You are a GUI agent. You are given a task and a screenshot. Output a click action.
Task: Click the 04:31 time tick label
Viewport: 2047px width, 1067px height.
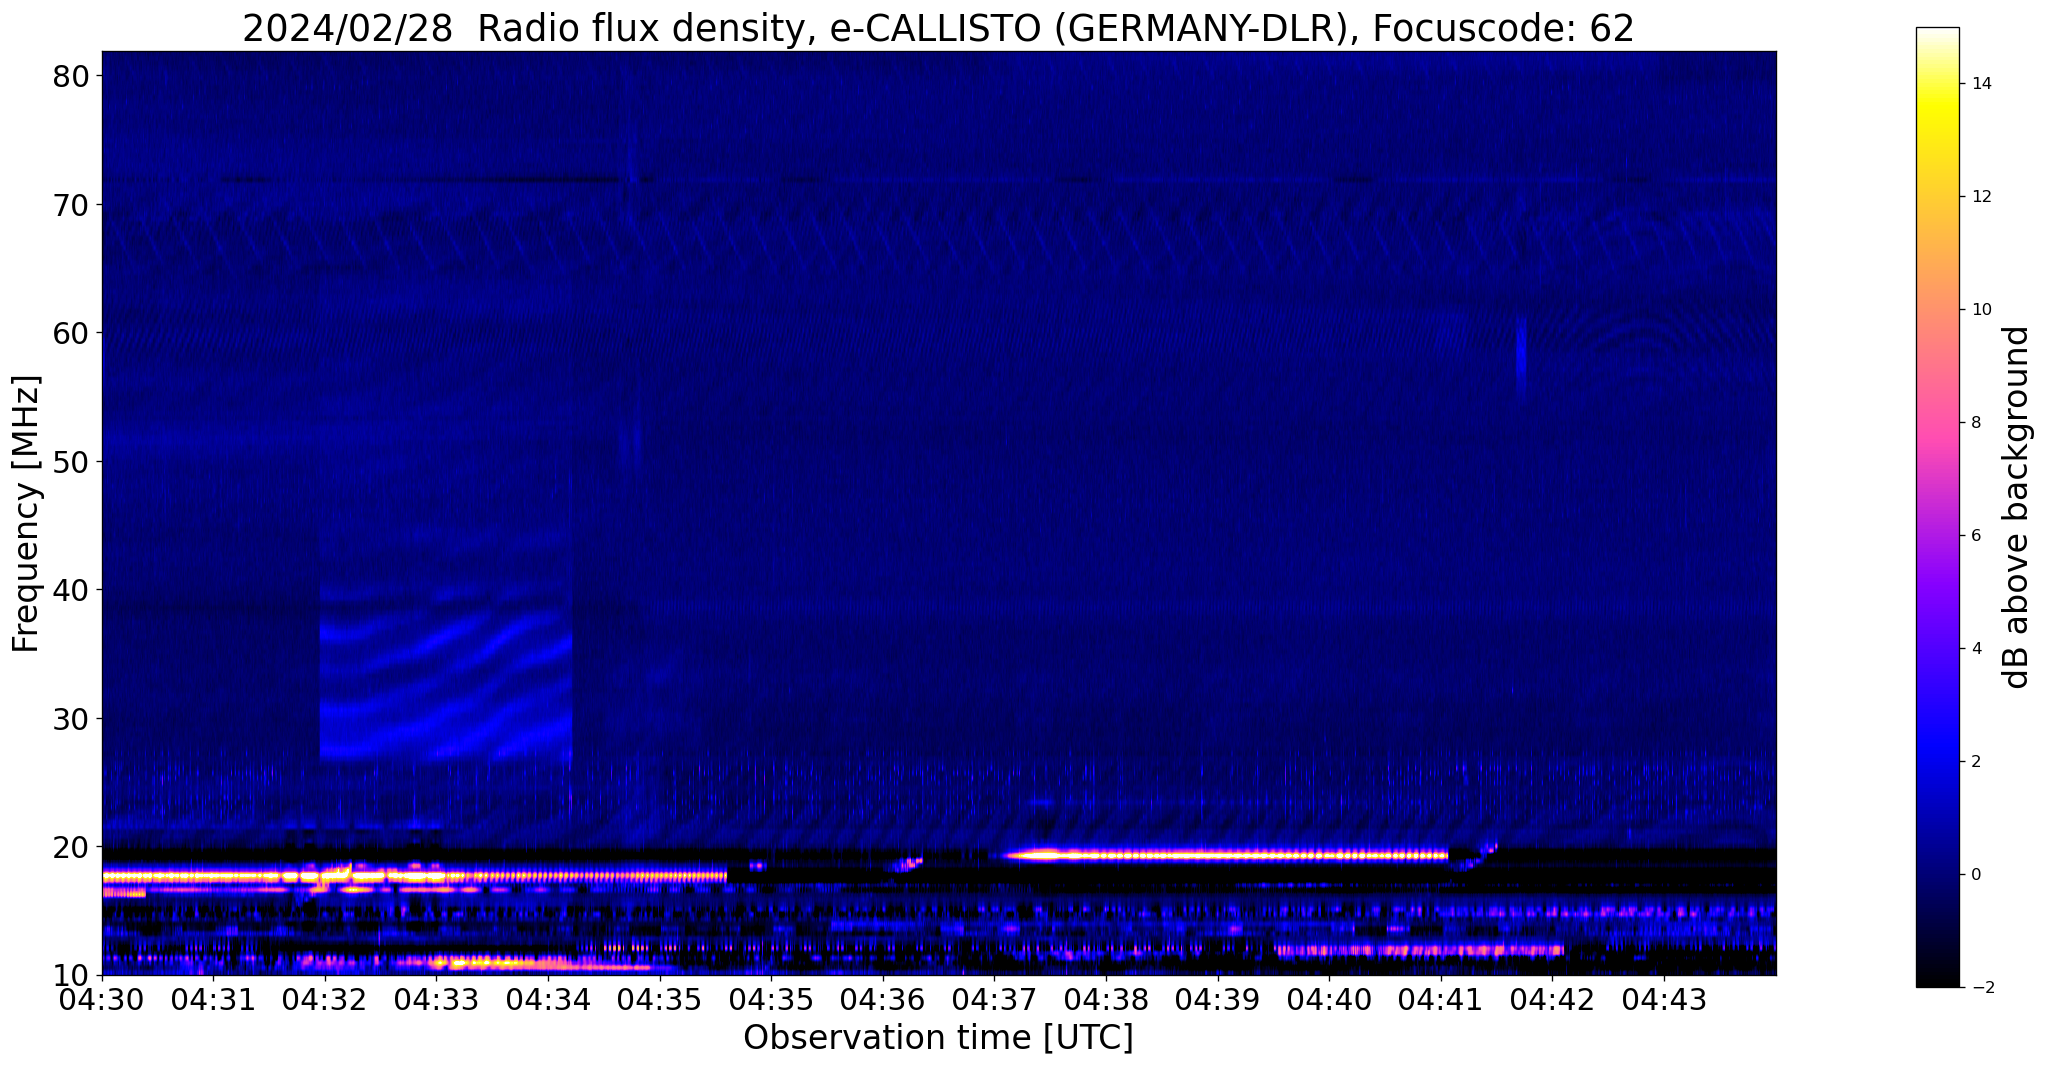tap(214, 999)
